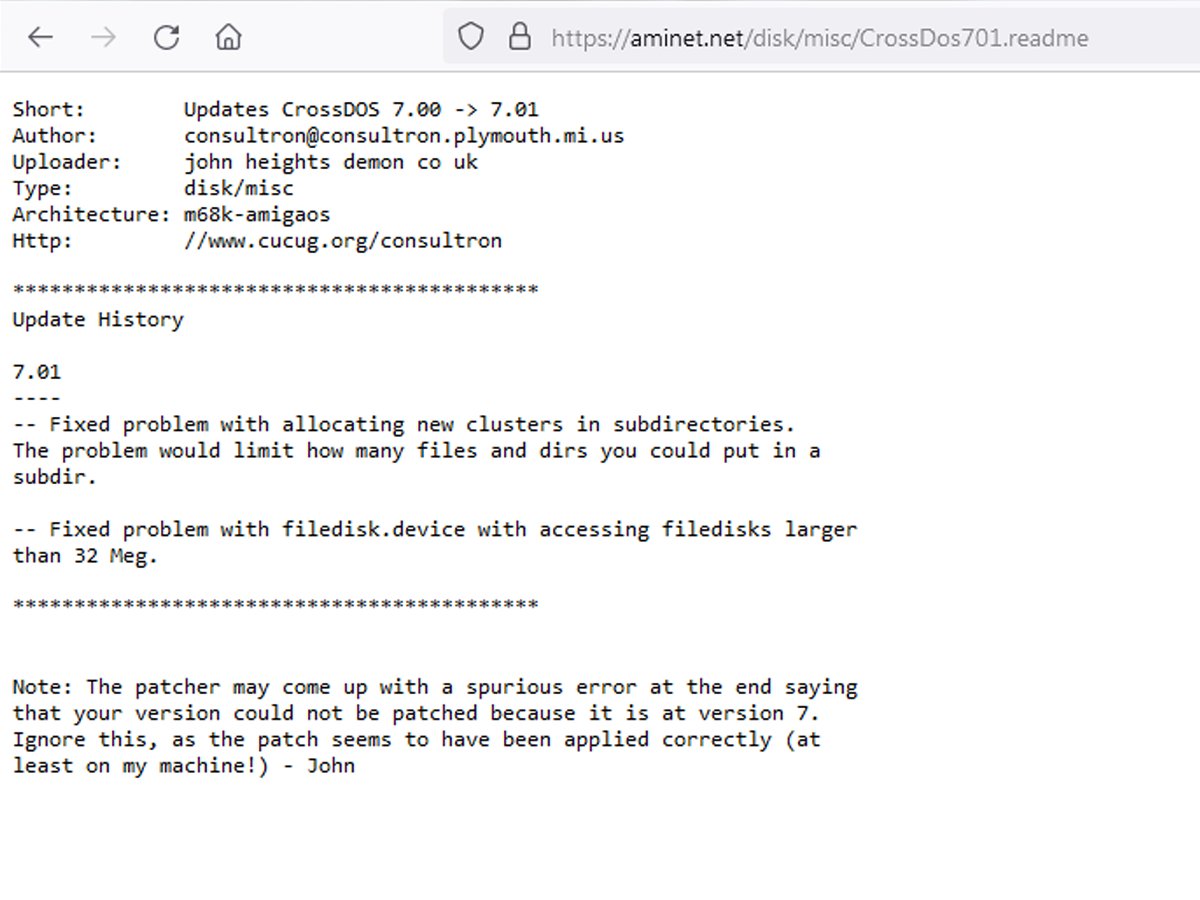Image resolution: width=1200 pixels, height=900 pixels.
Task: Click the "than 32 Meg." line
Action: coord(86,555)
